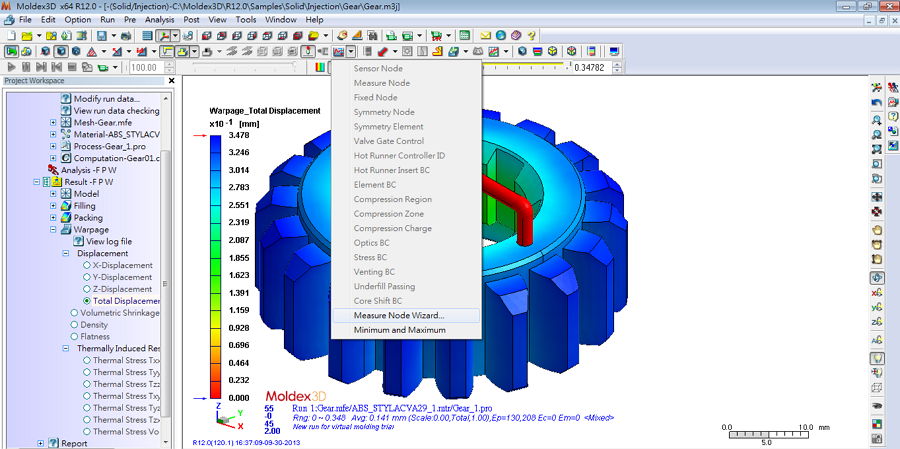Expand the Packing result node

(x=53, y=218)
